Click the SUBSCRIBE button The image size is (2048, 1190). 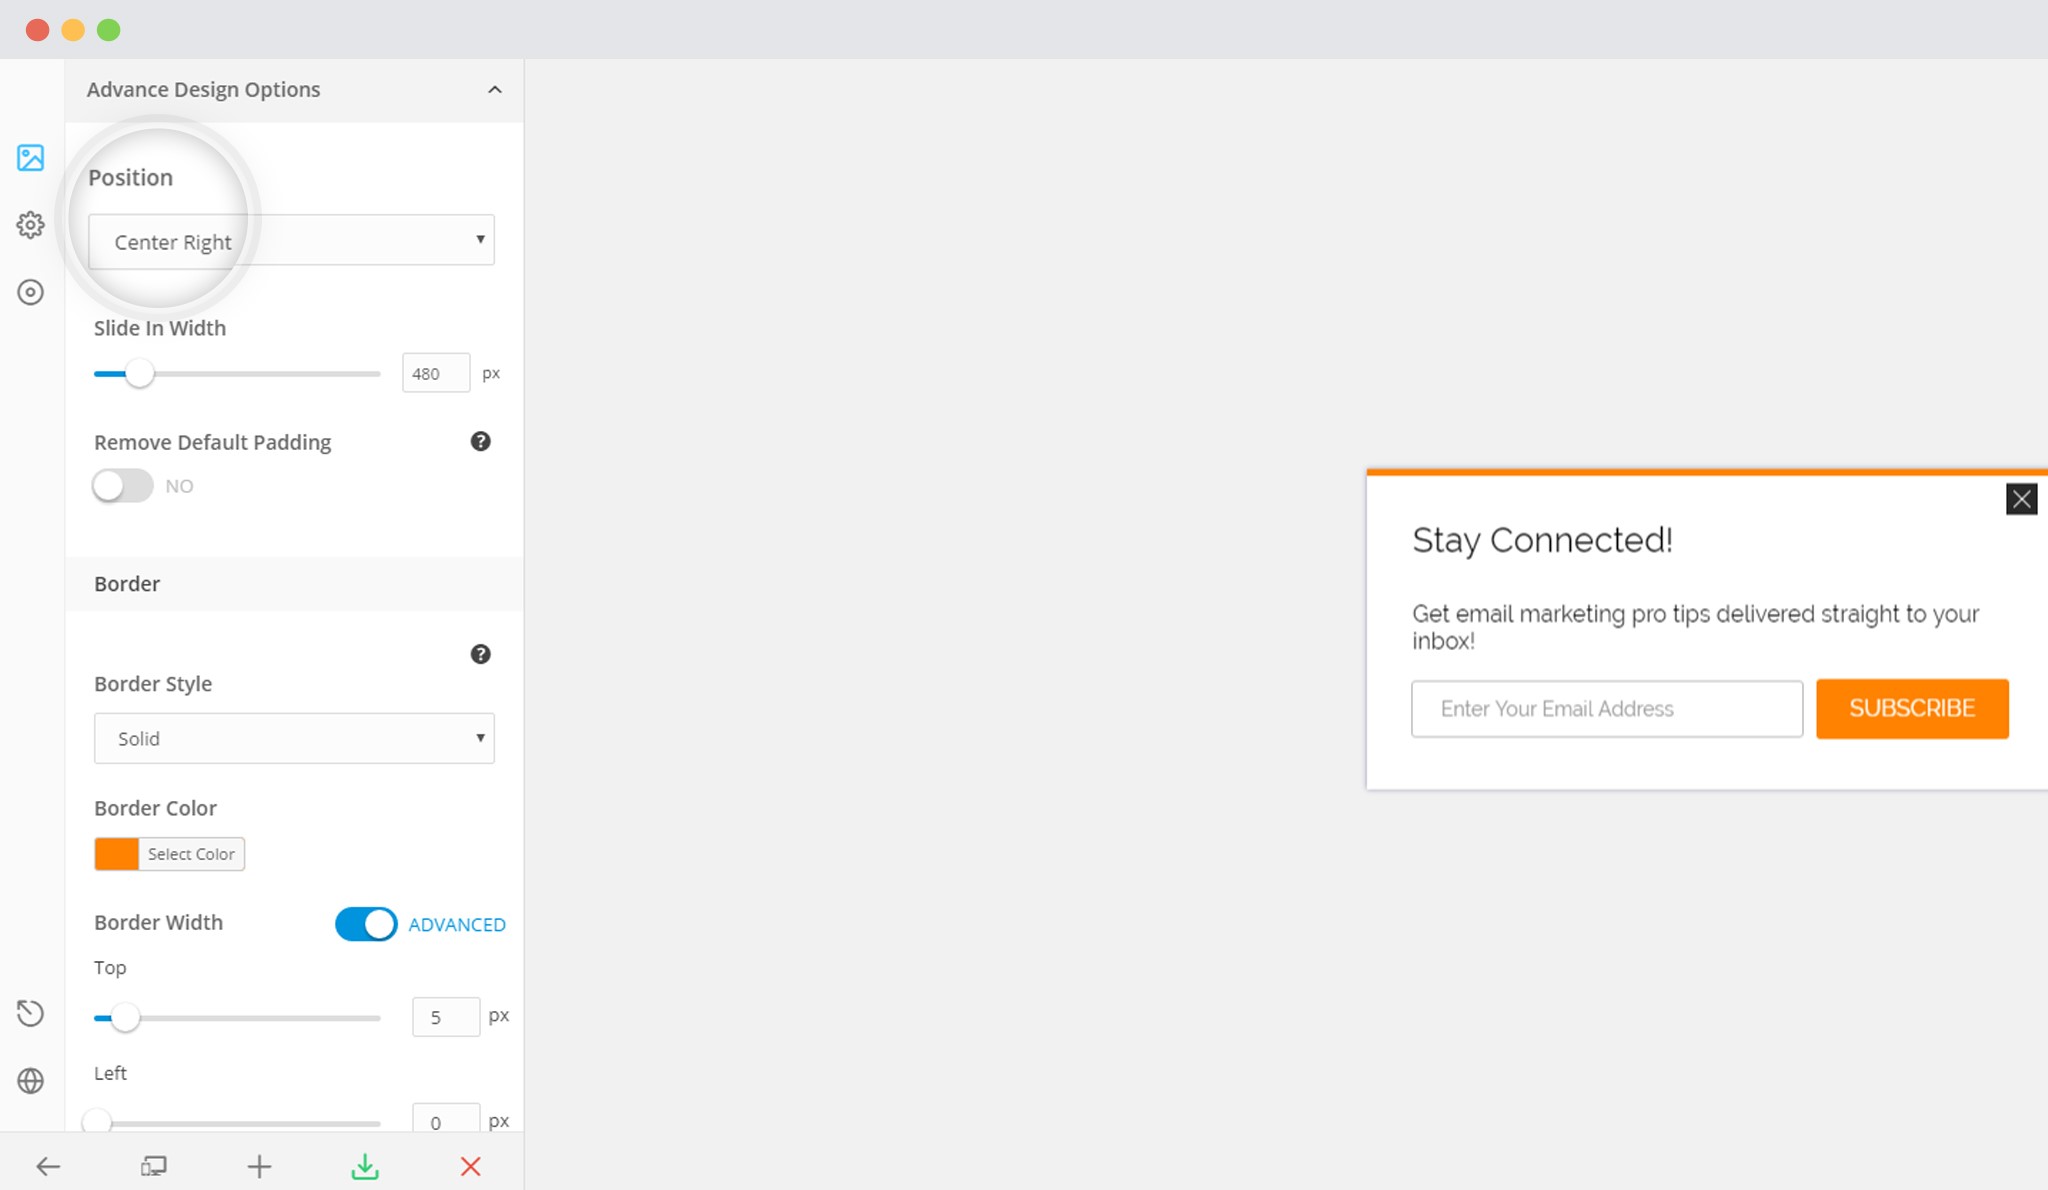click(x=1912, y=708)
